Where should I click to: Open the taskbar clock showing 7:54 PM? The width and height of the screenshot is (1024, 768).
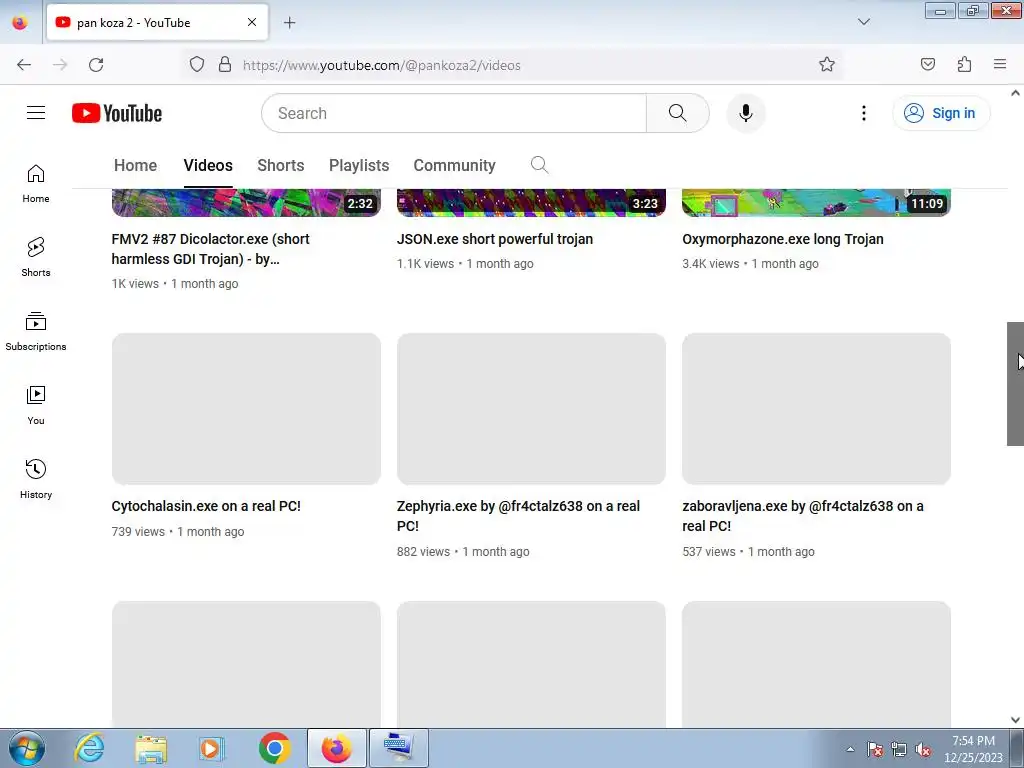click(x=973, y=749)
